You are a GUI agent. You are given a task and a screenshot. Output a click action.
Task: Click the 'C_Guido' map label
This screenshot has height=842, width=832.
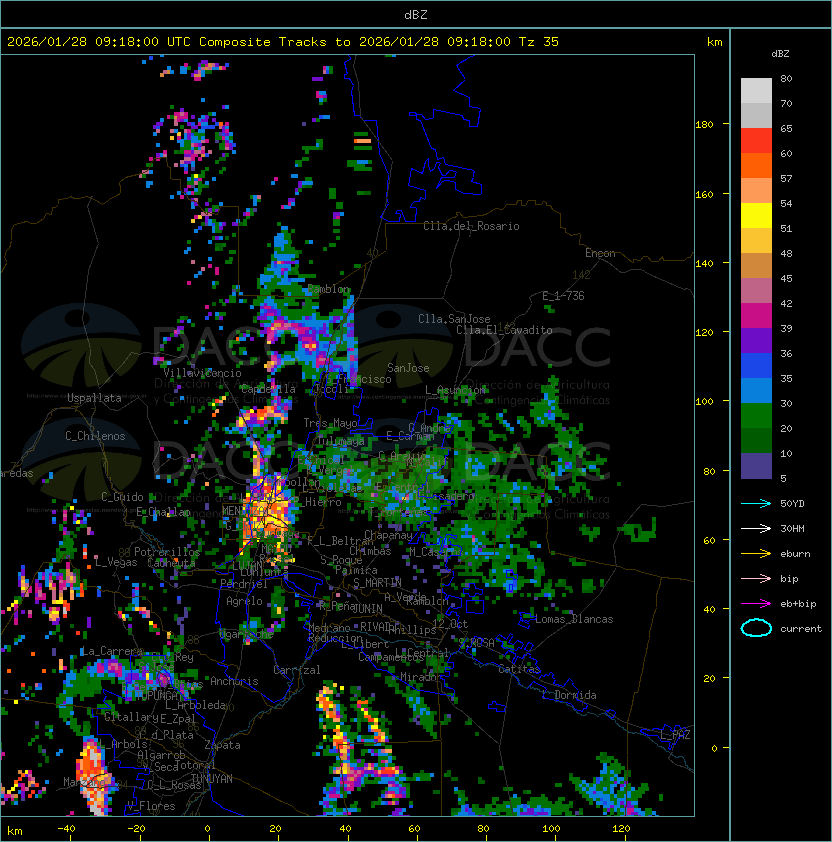tap(122, 497)
